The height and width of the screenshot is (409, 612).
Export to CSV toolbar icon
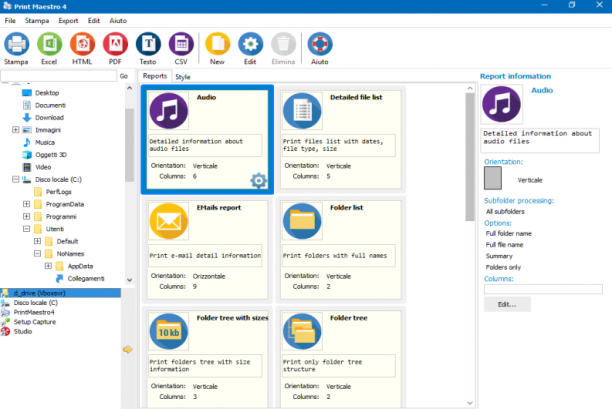point(181,44)
